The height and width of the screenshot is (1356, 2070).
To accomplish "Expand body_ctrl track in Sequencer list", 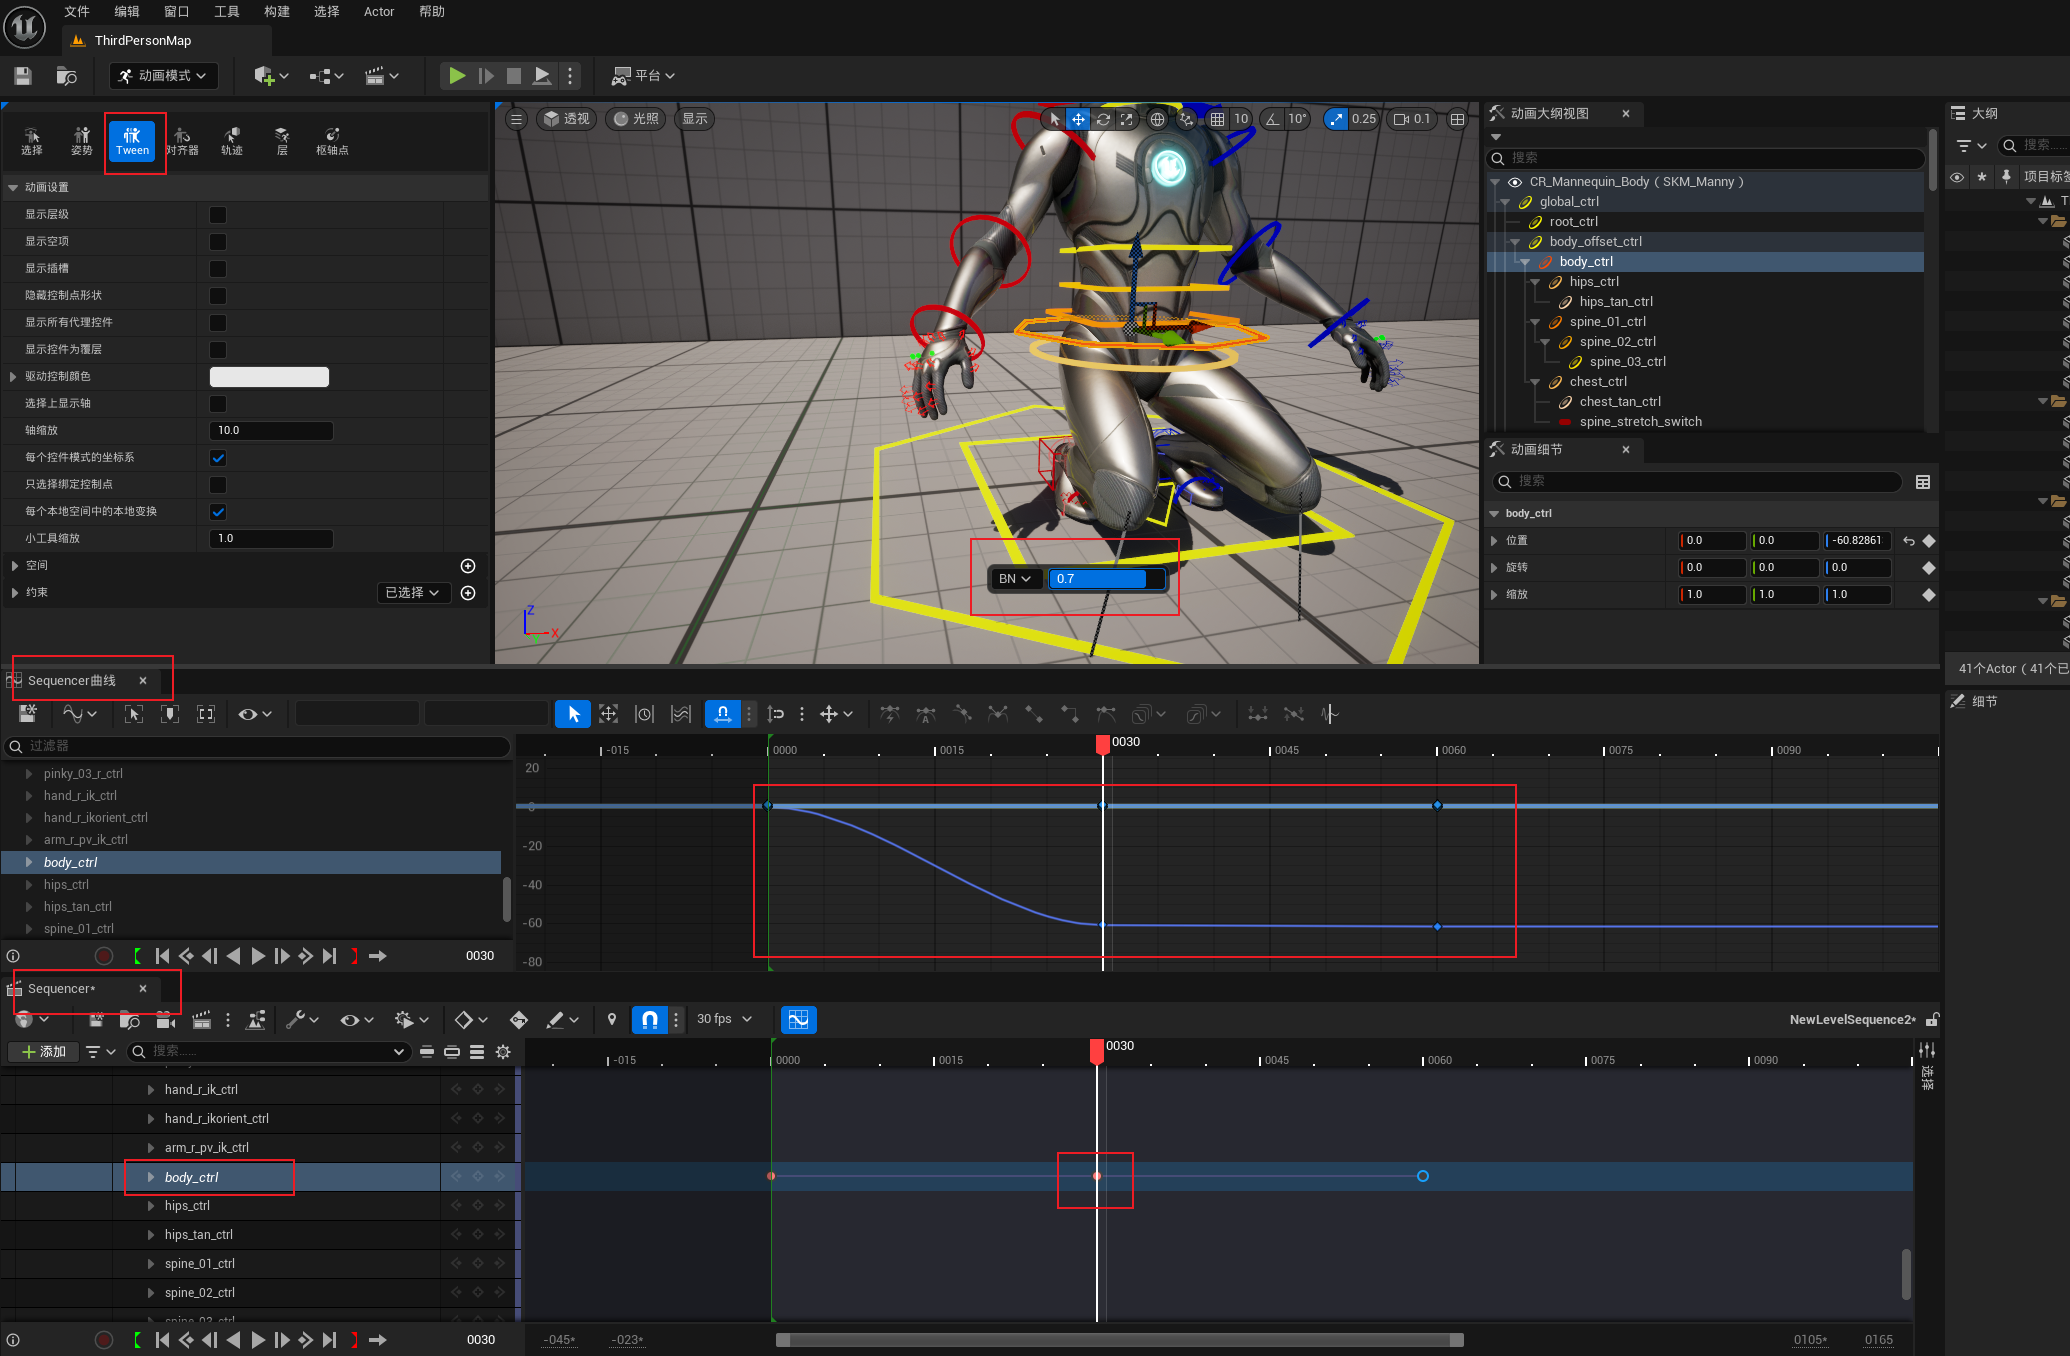I will 151,1177.
